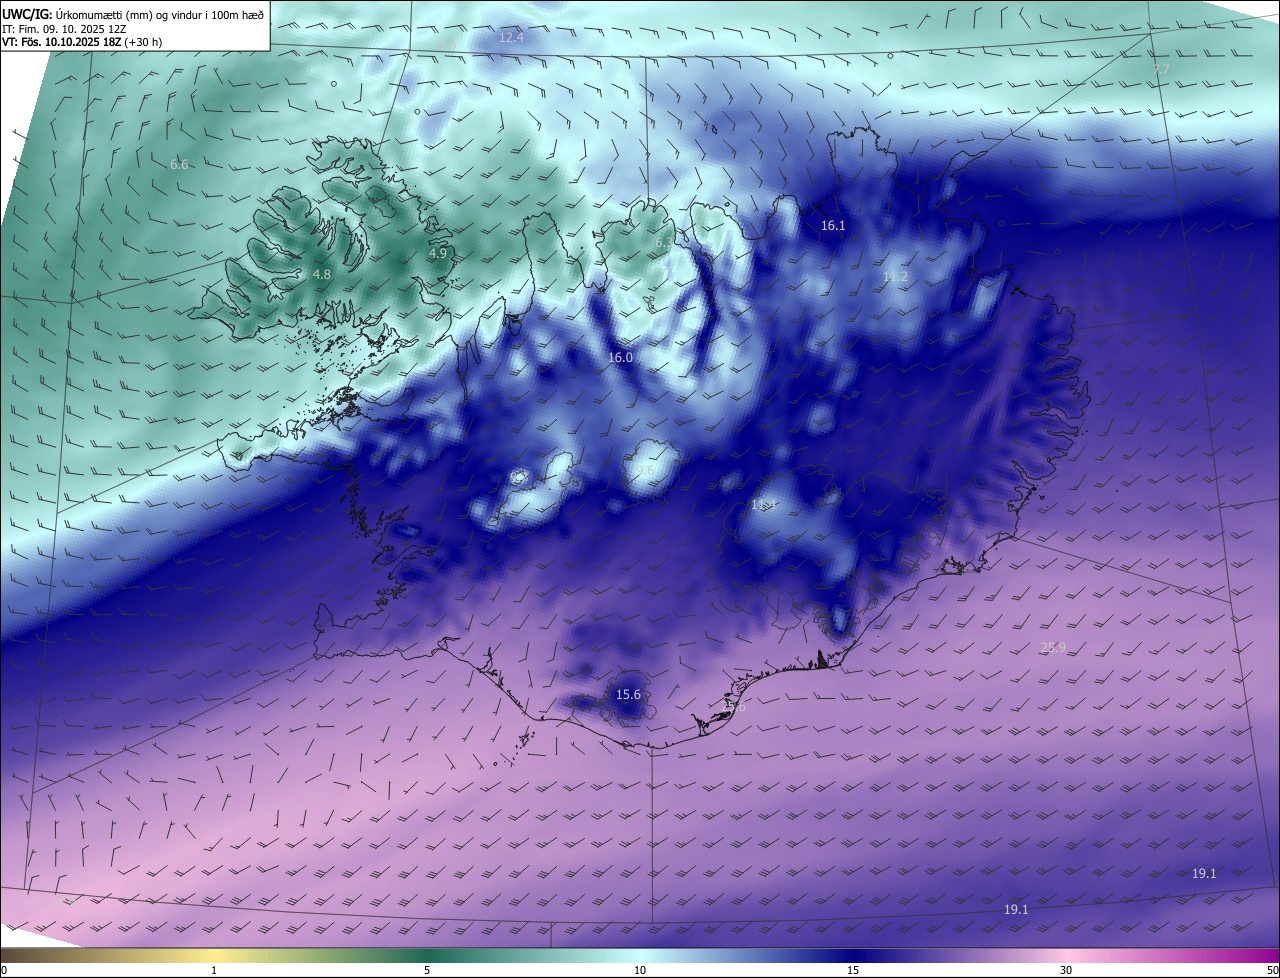
Task: Select the 12.4 value label on the map
Action: click(x=511, y=38)
